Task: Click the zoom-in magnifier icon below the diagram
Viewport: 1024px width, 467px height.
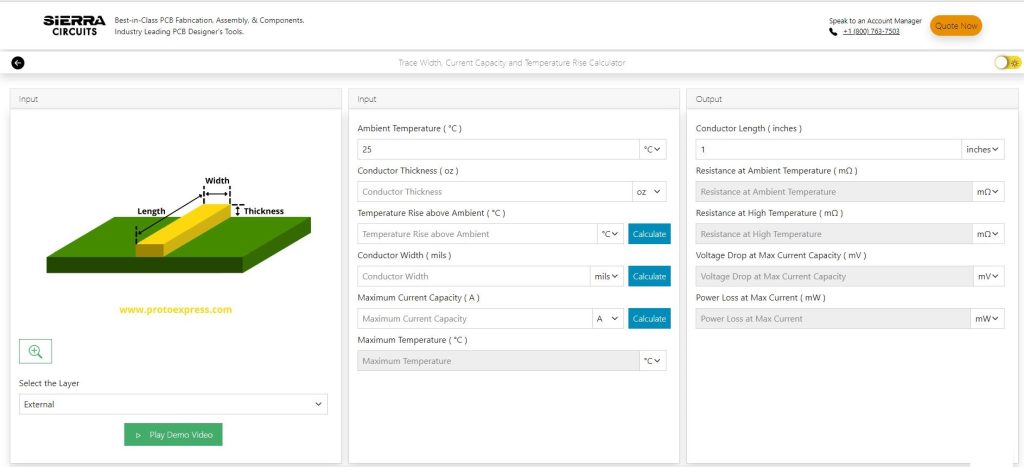Action: pos(35,351)
